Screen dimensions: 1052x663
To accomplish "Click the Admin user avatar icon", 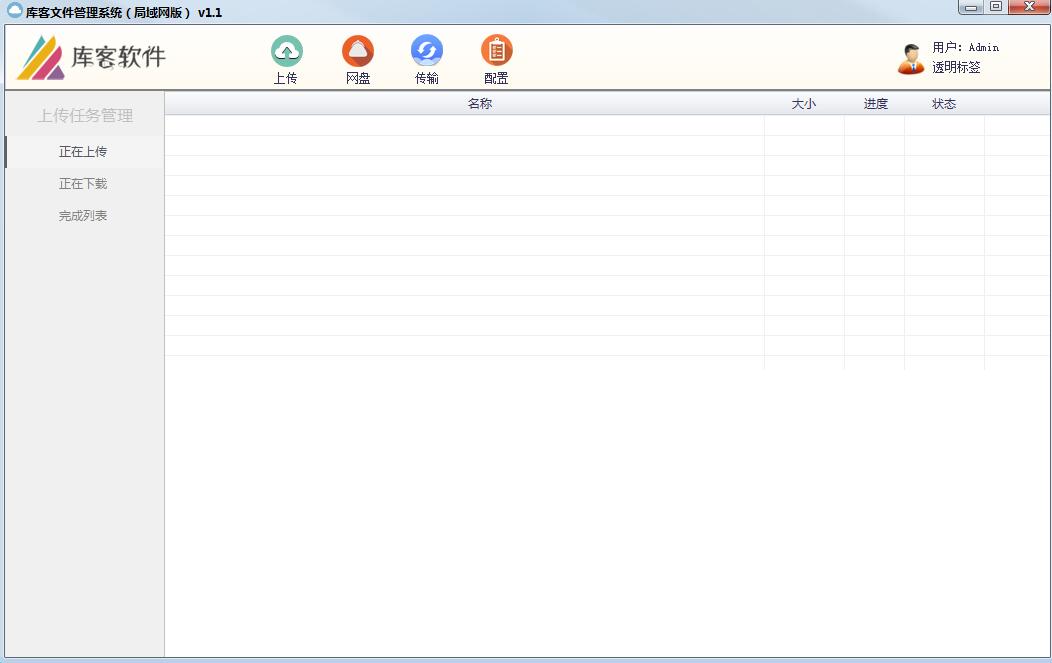I will 910,59.
